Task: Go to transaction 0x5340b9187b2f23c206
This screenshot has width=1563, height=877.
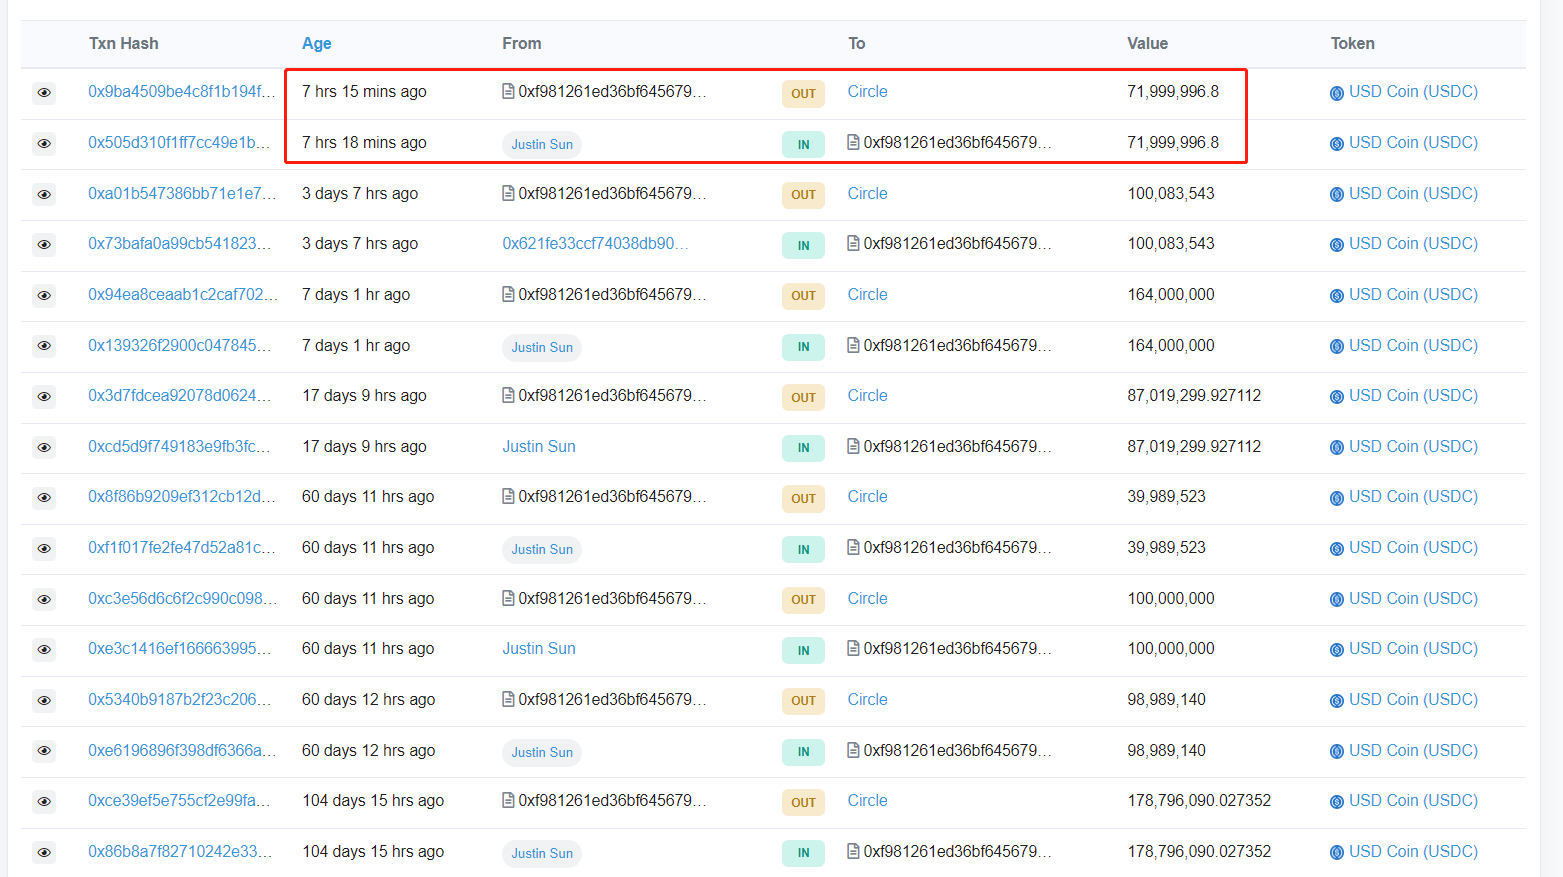Action: 180,699
